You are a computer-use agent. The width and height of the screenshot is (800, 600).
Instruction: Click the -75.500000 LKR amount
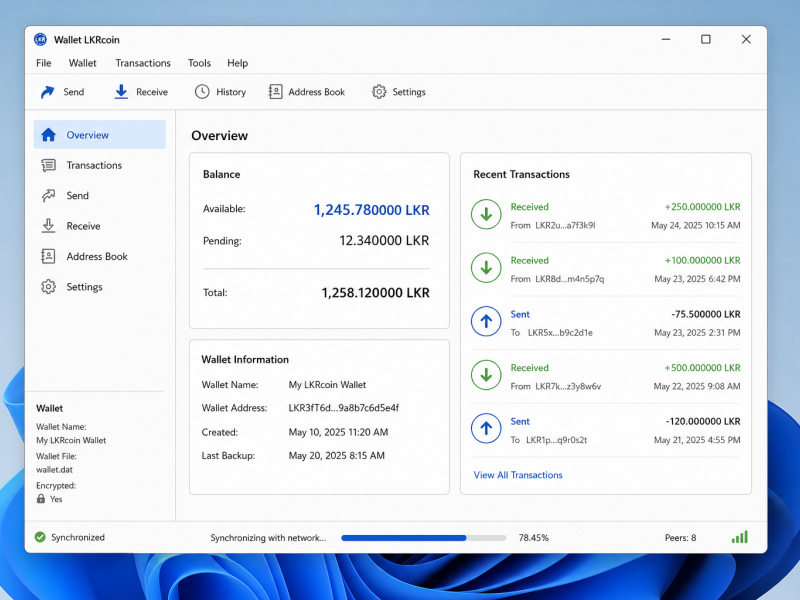point(706,314)
